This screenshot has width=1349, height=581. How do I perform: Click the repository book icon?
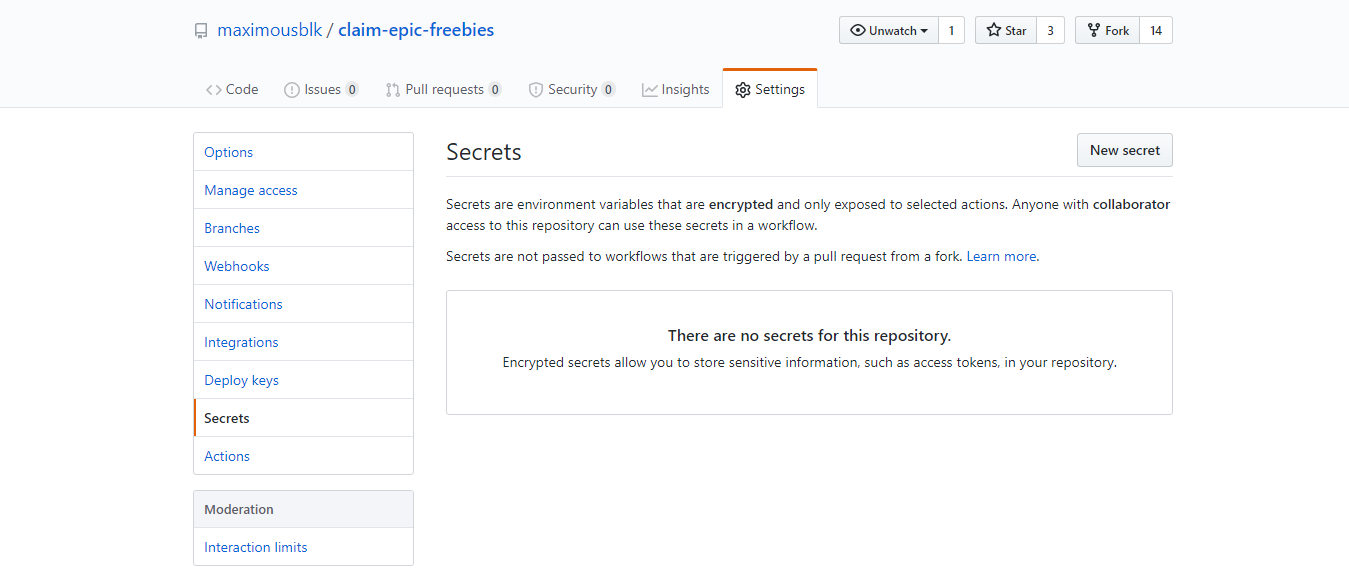pos(202,31)
